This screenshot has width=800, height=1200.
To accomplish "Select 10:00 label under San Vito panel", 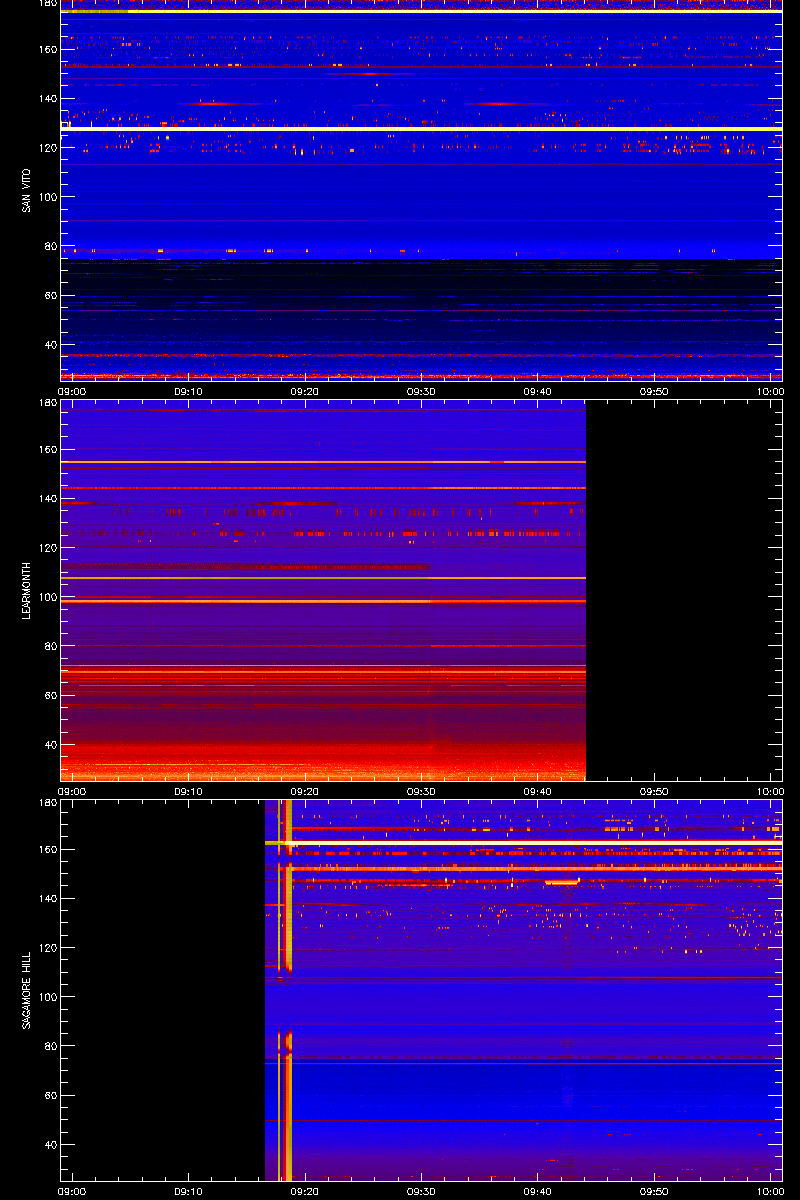I will [x=770, y=392].
